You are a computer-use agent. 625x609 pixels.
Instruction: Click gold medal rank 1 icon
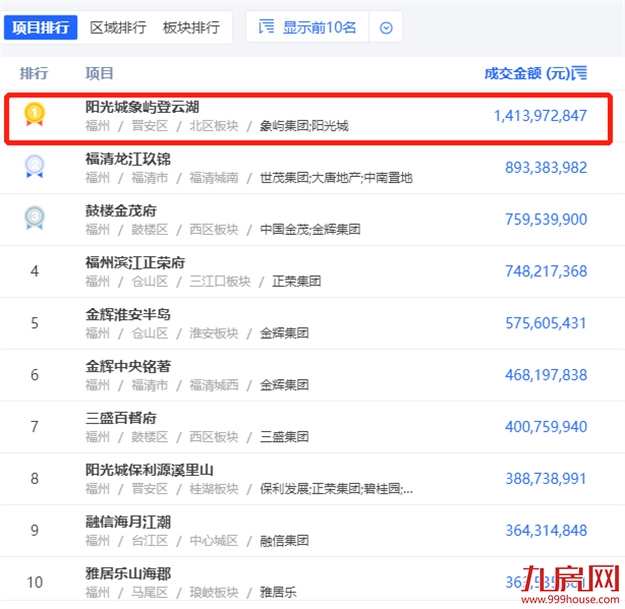pyautogui.click(x=35, y=114)
